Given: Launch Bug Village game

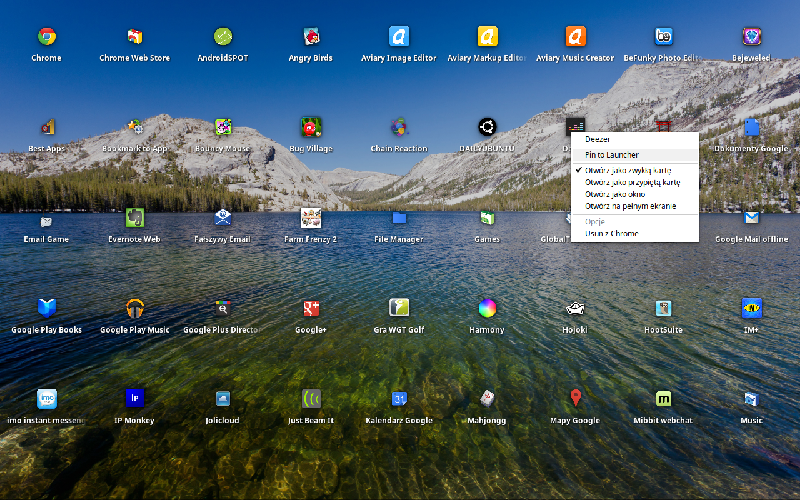Looking at the screenshot, I should point(311,127).
